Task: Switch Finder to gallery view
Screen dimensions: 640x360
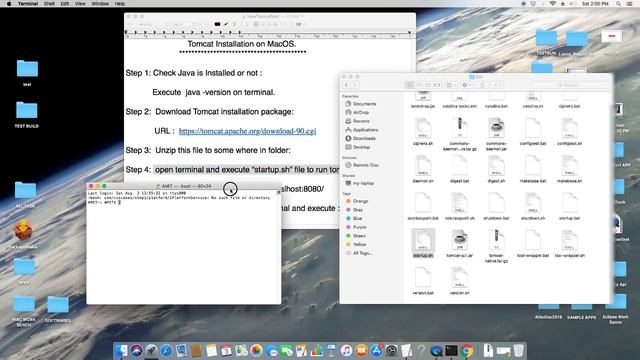Action: [437, 85]
